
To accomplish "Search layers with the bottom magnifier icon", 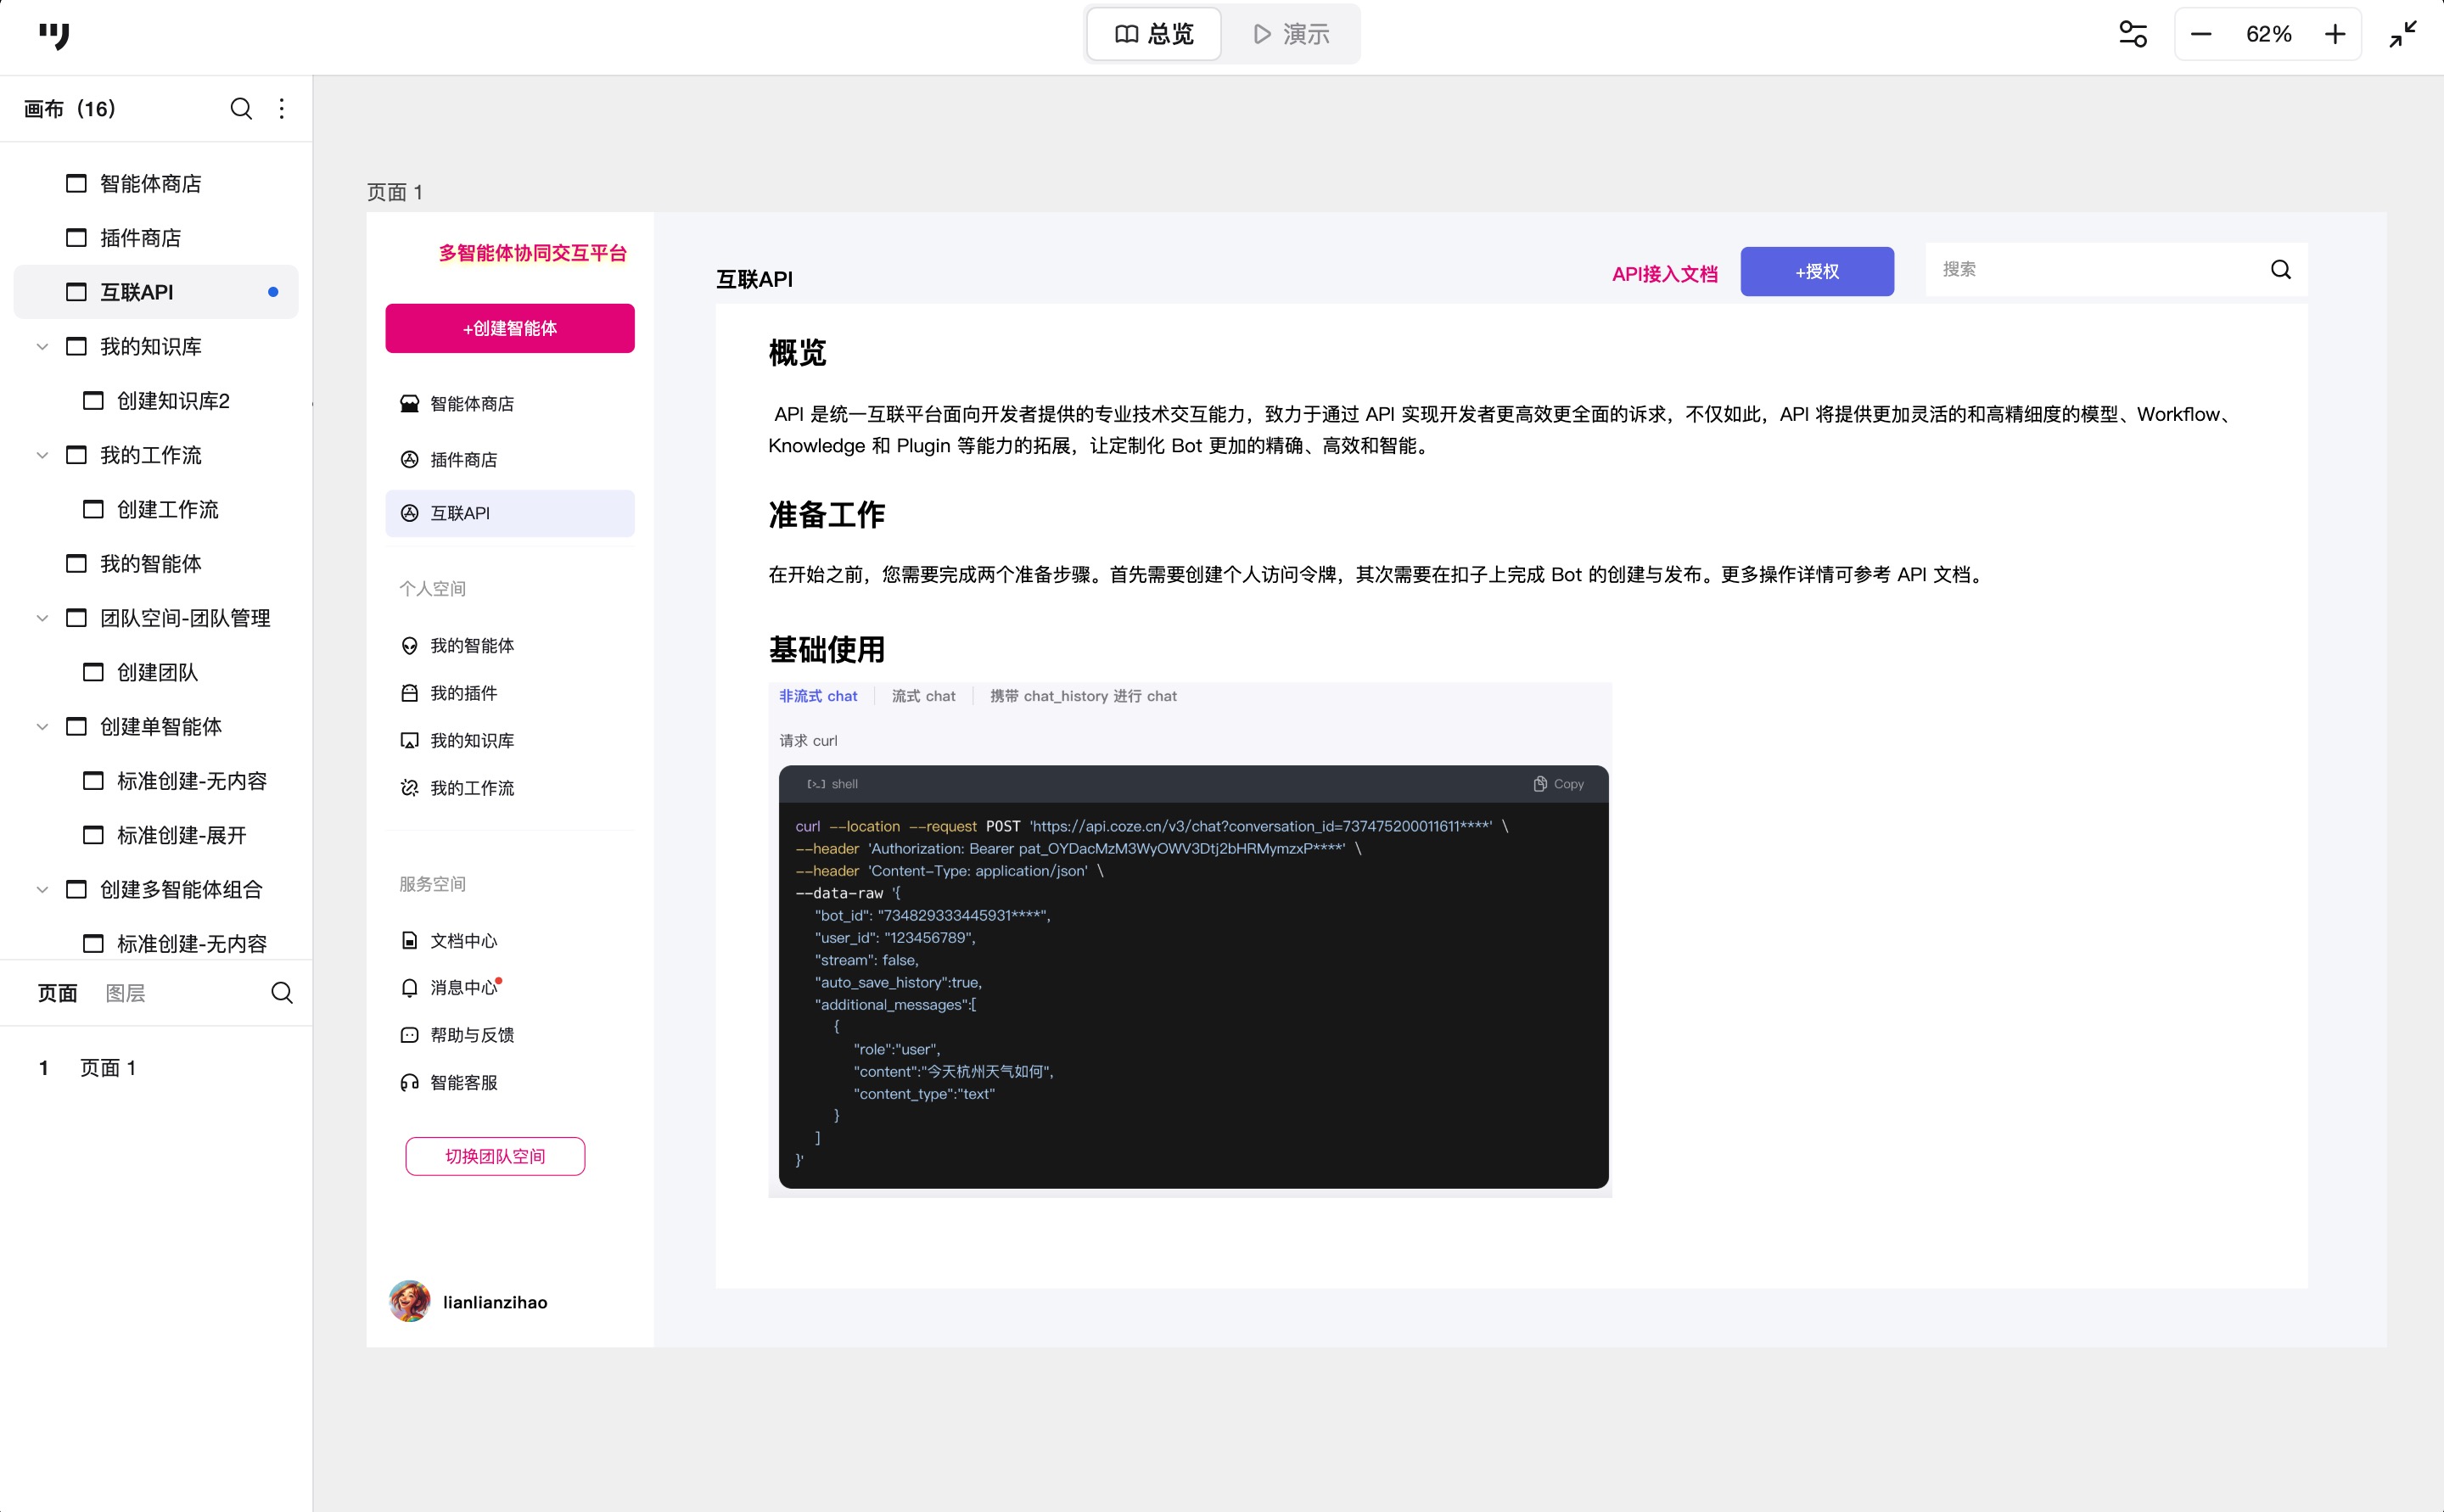I will pyautogui.click(x=282, y=993).
